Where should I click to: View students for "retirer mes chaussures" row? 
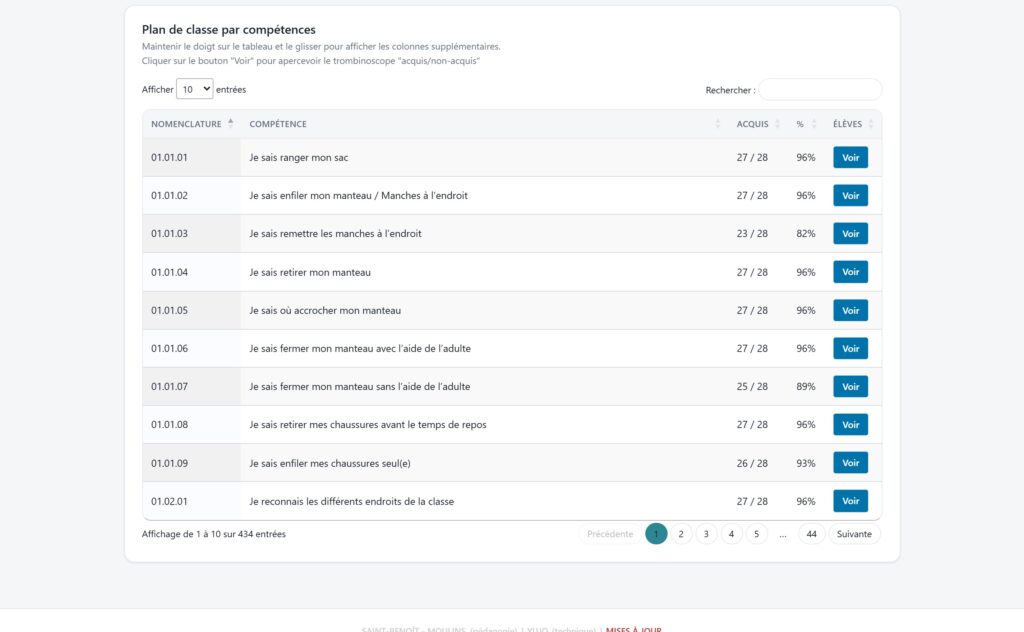pyautogui.click(x=850, y=424)
